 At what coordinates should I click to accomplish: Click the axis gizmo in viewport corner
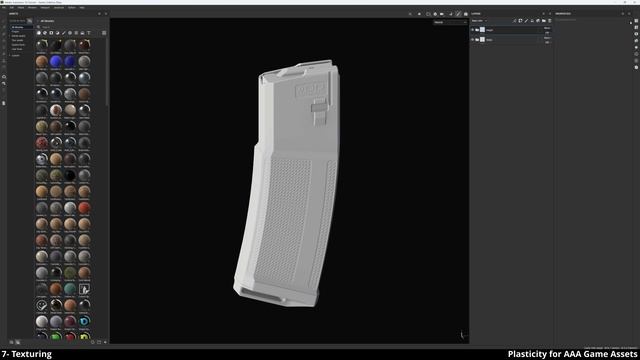pyautogui.click(x=463, y=335)
